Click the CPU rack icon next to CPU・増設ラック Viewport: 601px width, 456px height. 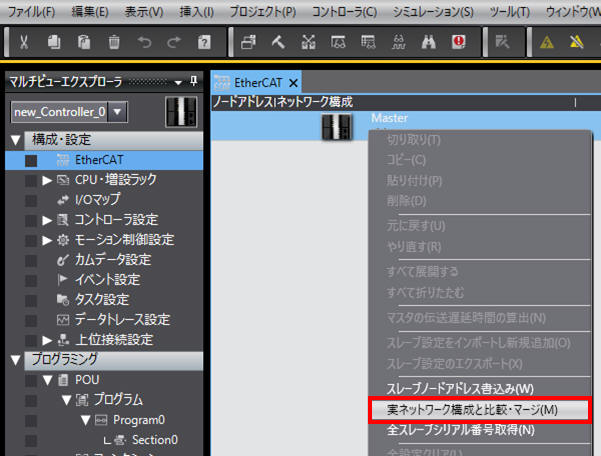pyautogui.click(x=63, y=180)
